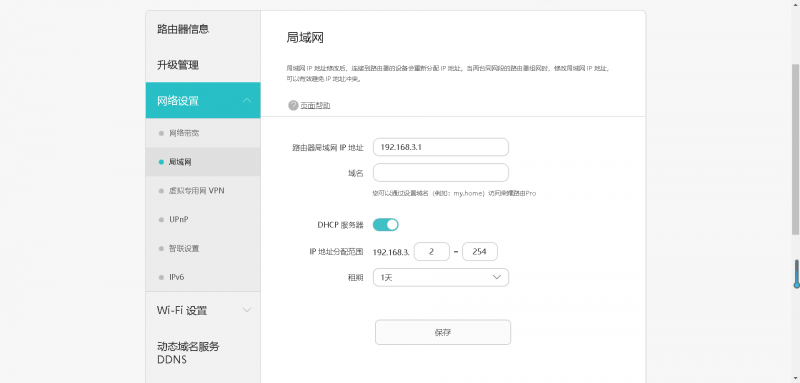
Task: Focus the 域名 input field
Action: pyautogui.click(x=441, y=172)
